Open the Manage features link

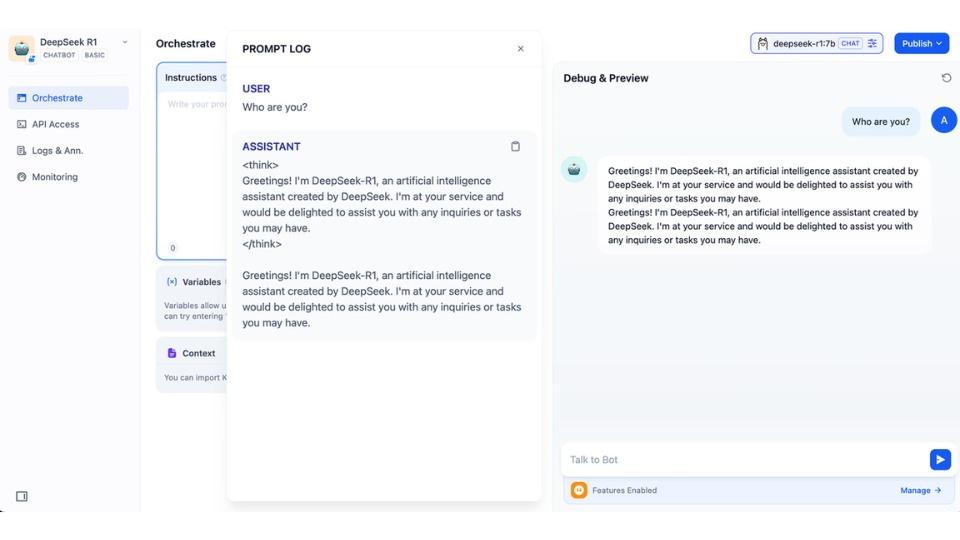(920, 490)
